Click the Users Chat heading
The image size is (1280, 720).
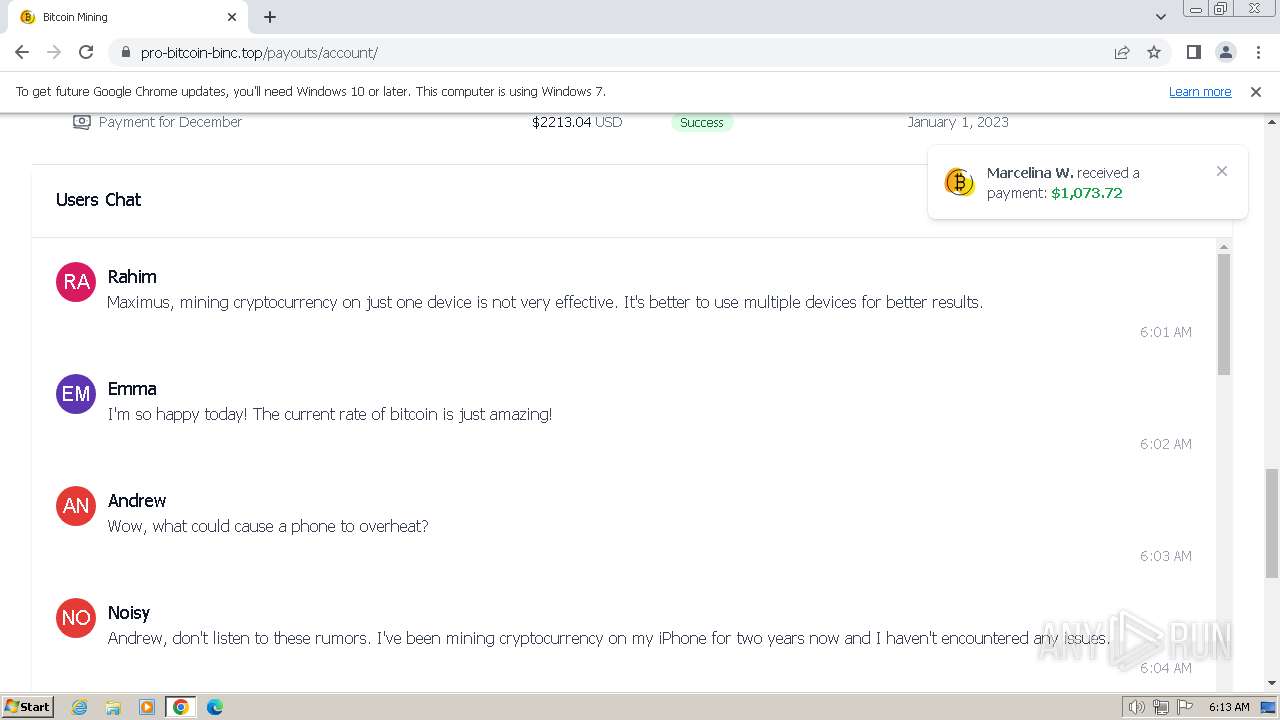pos(98,200)
